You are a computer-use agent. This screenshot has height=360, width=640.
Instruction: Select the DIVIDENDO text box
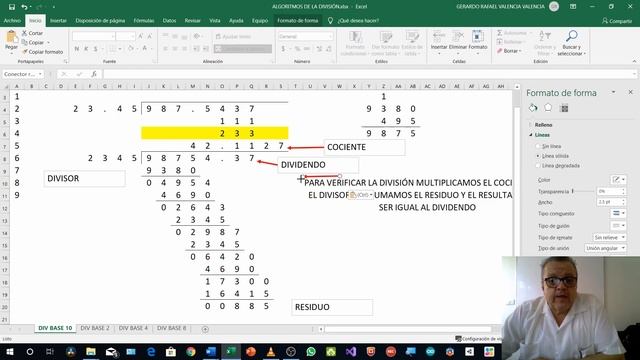click(x=318, y=165)
